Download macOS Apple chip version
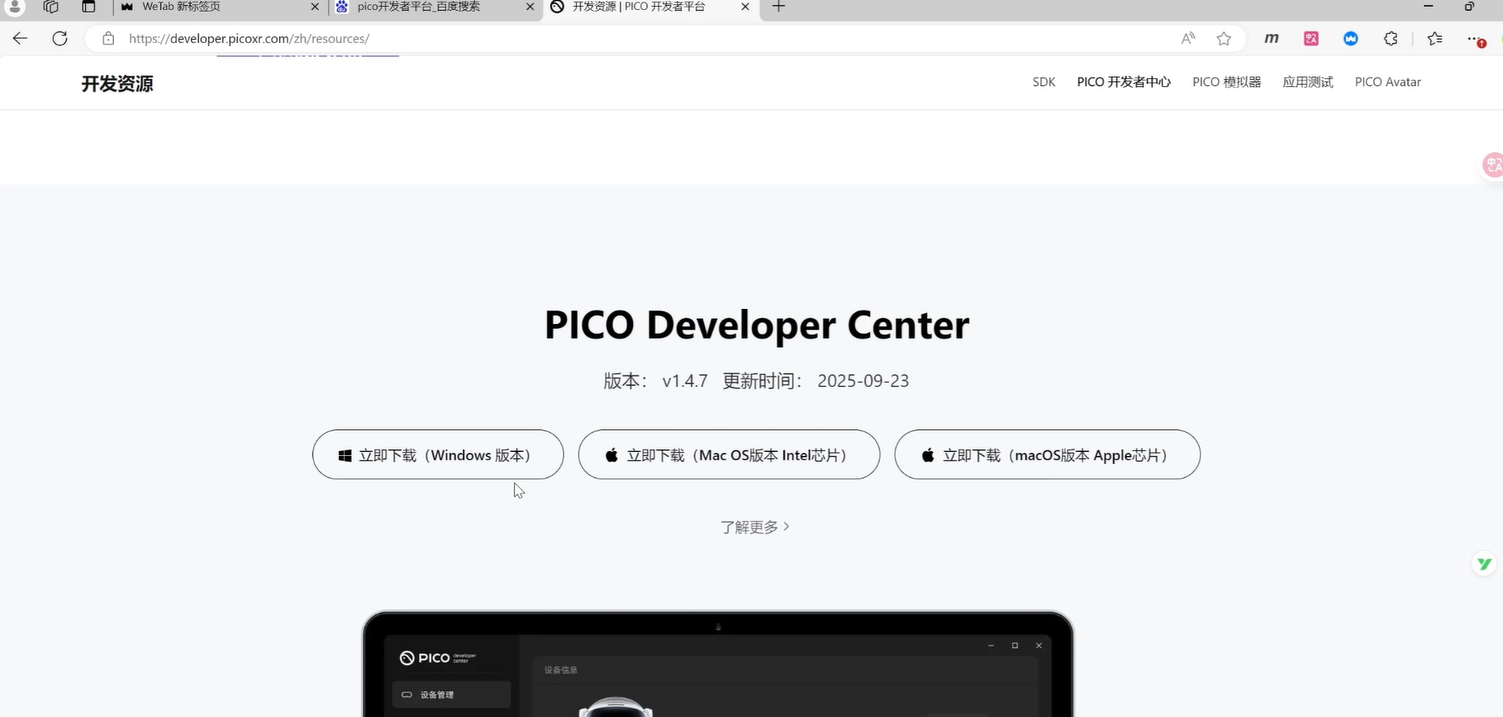The width and height of the screenshot is (1503, 717). click(x=1047, y=455)
